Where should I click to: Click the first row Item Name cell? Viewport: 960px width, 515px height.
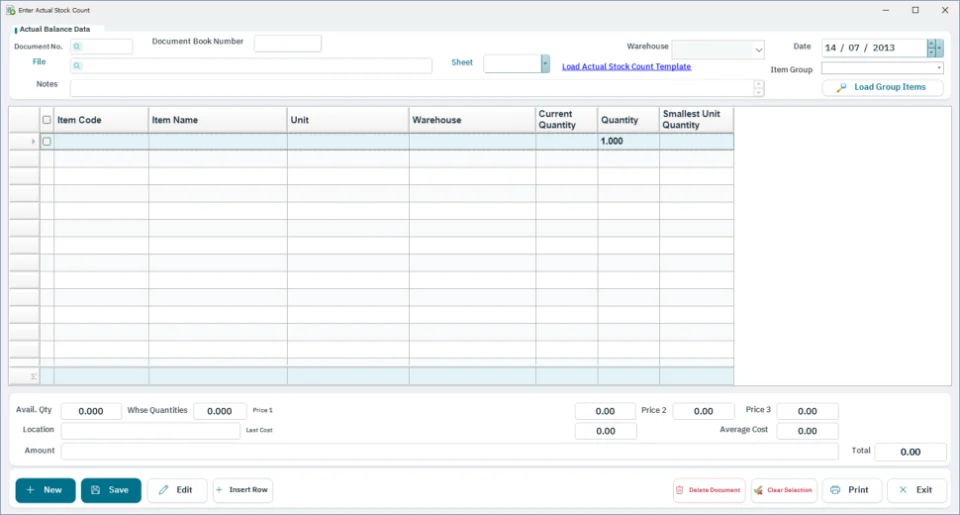tap(218, 141)
